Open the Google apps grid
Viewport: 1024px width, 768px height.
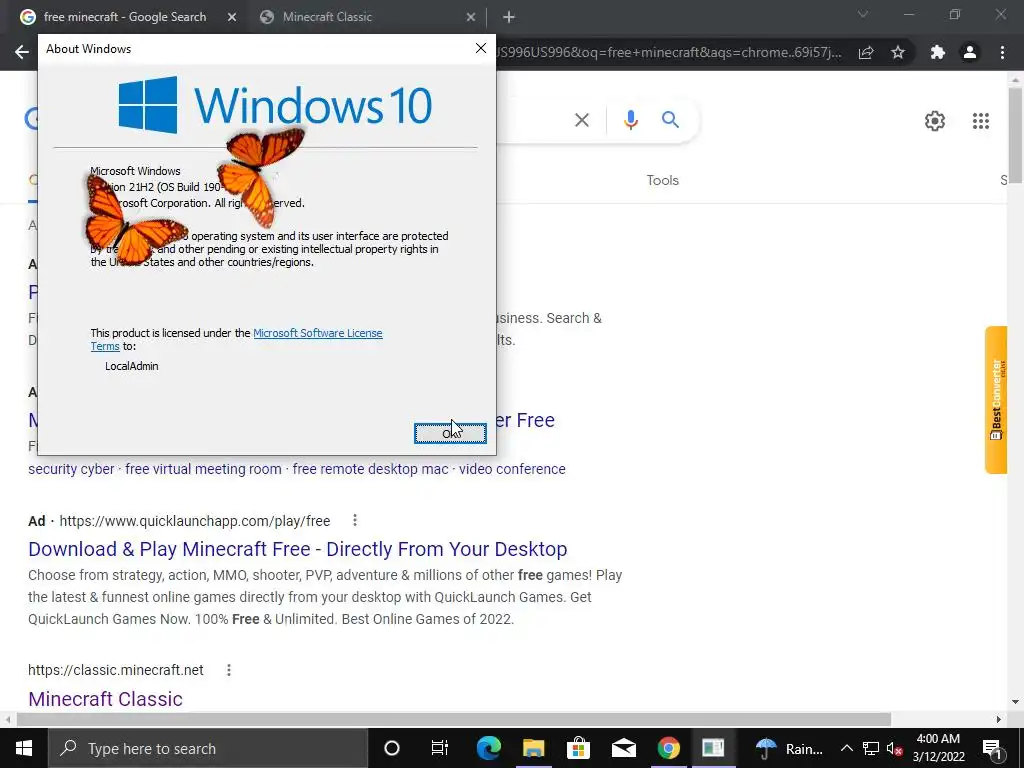click(x=980, y=121)
